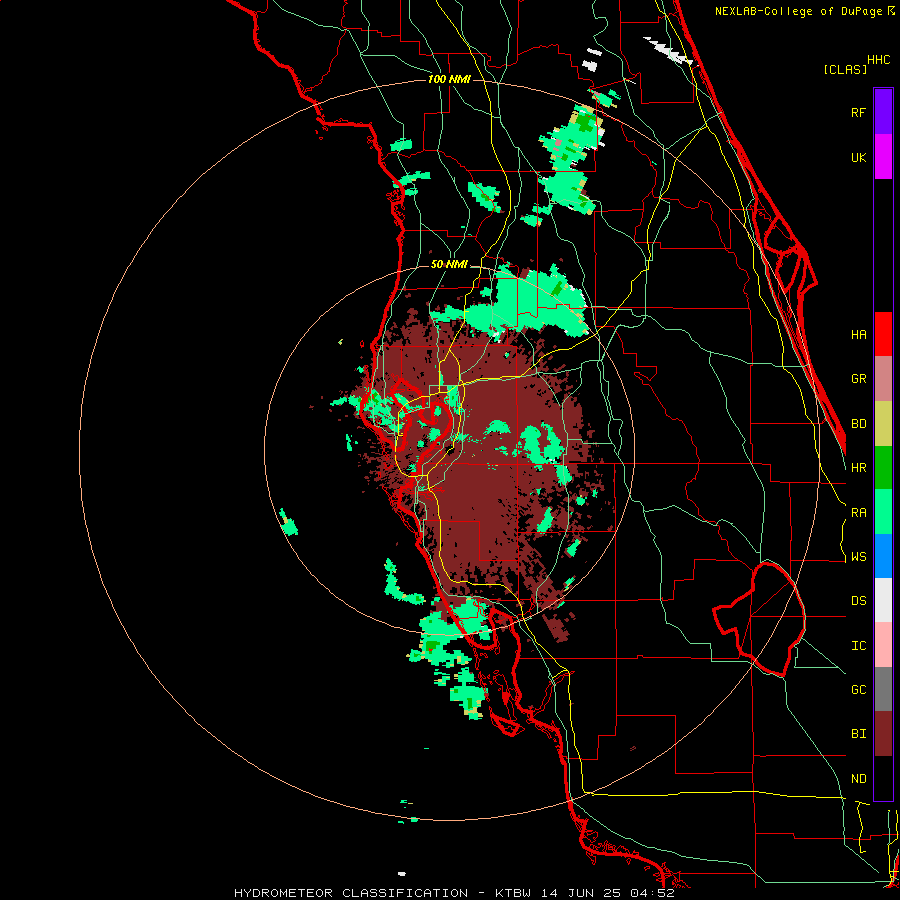
Task: Click the HR dark green legend swatch
Action: (883, 468)
